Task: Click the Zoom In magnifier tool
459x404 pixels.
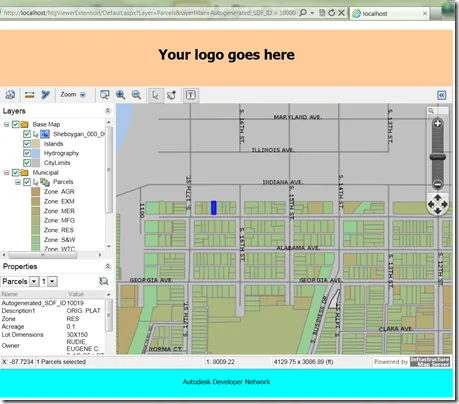Action: [120, 95]
